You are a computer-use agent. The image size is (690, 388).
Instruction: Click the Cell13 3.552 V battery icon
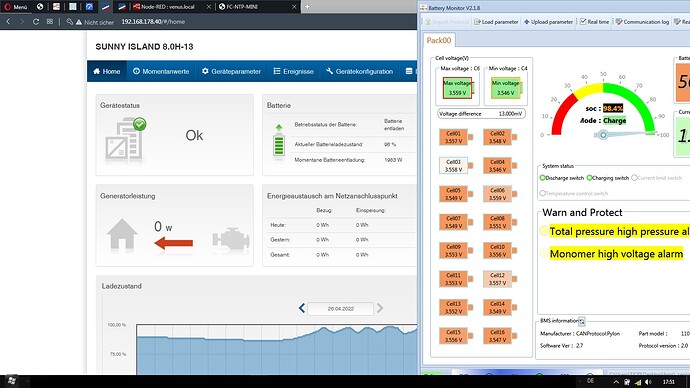456,307
